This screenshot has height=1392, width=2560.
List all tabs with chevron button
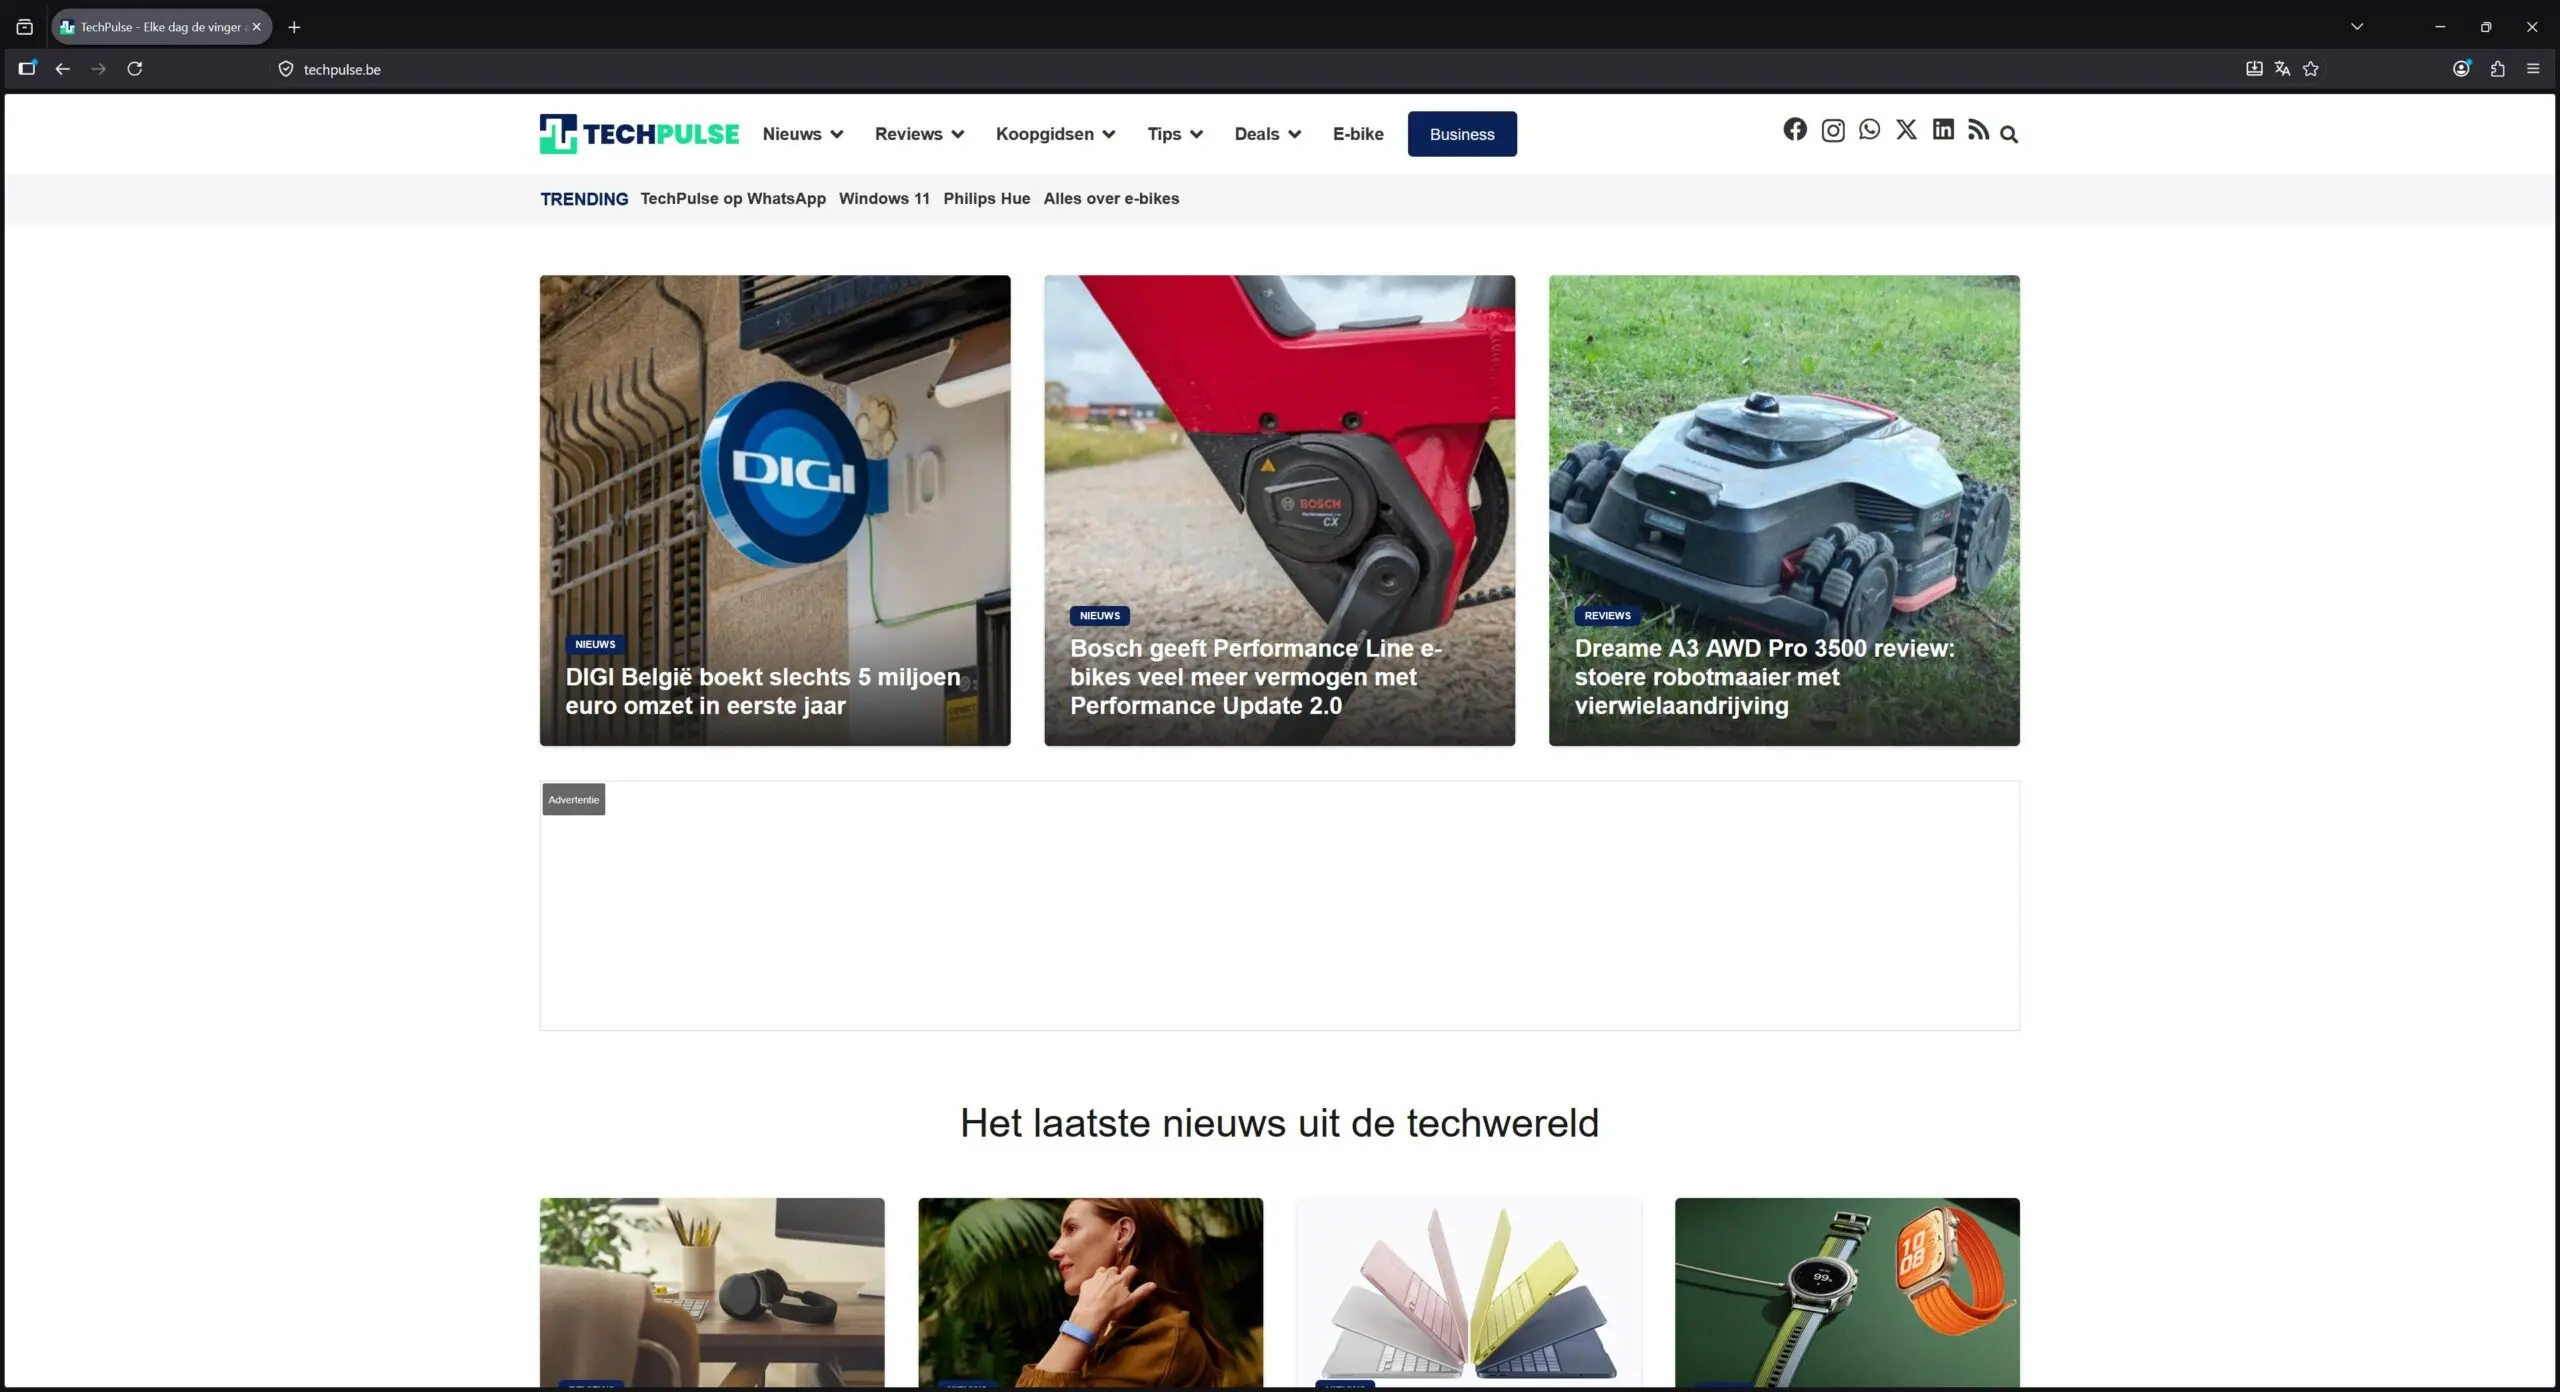click(x=2357, y=27)
